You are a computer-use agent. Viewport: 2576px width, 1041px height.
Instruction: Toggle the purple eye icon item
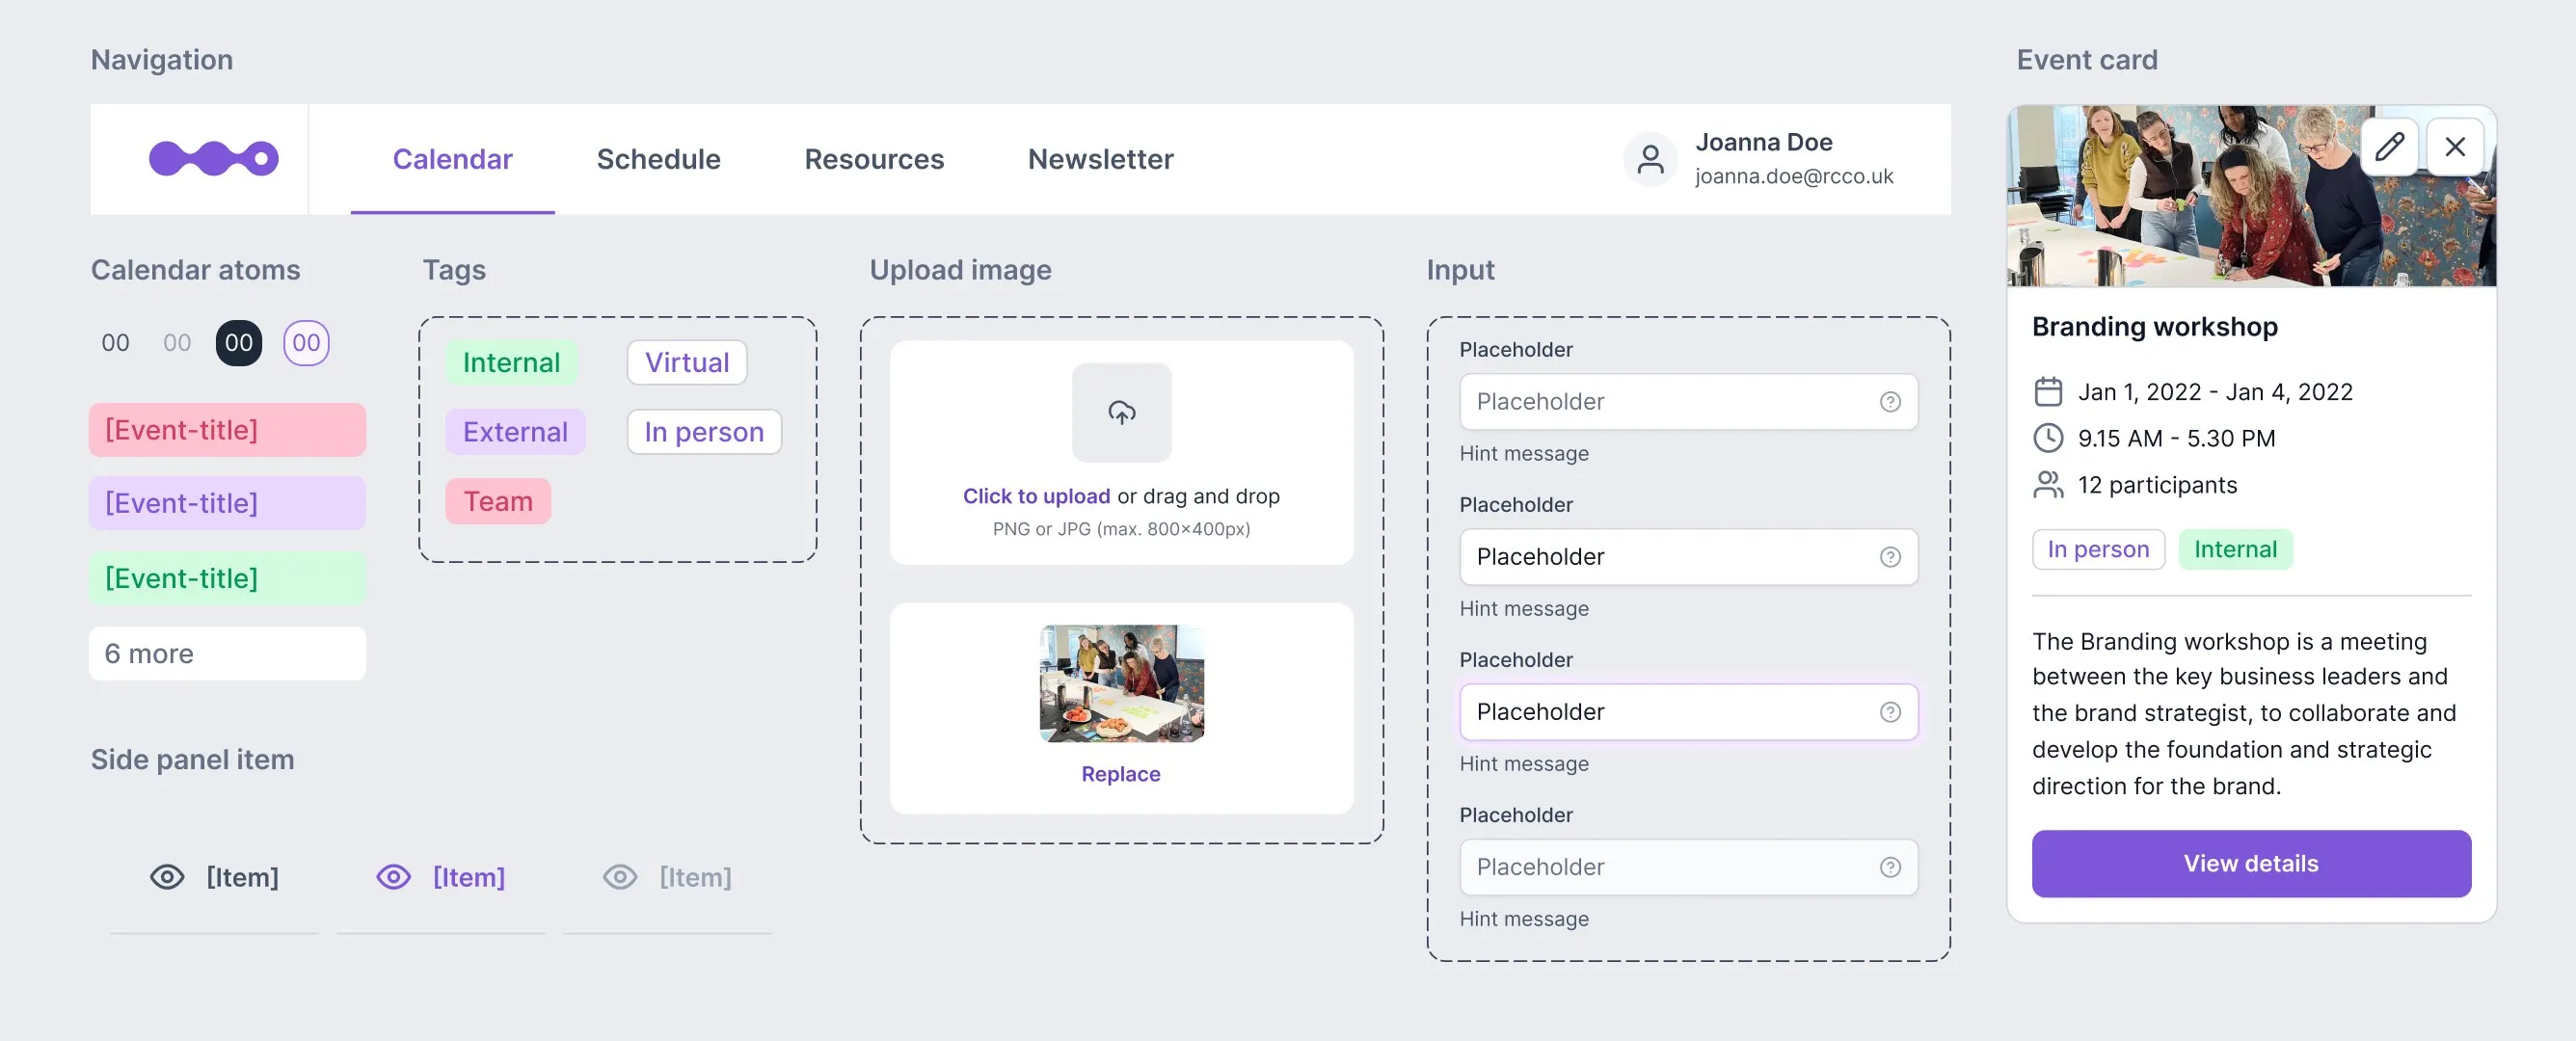[x=393, y=877]
